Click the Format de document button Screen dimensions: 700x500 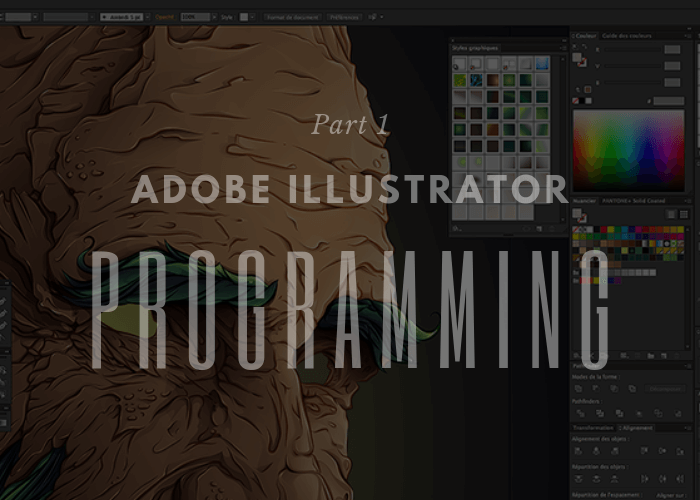(292, 17)
